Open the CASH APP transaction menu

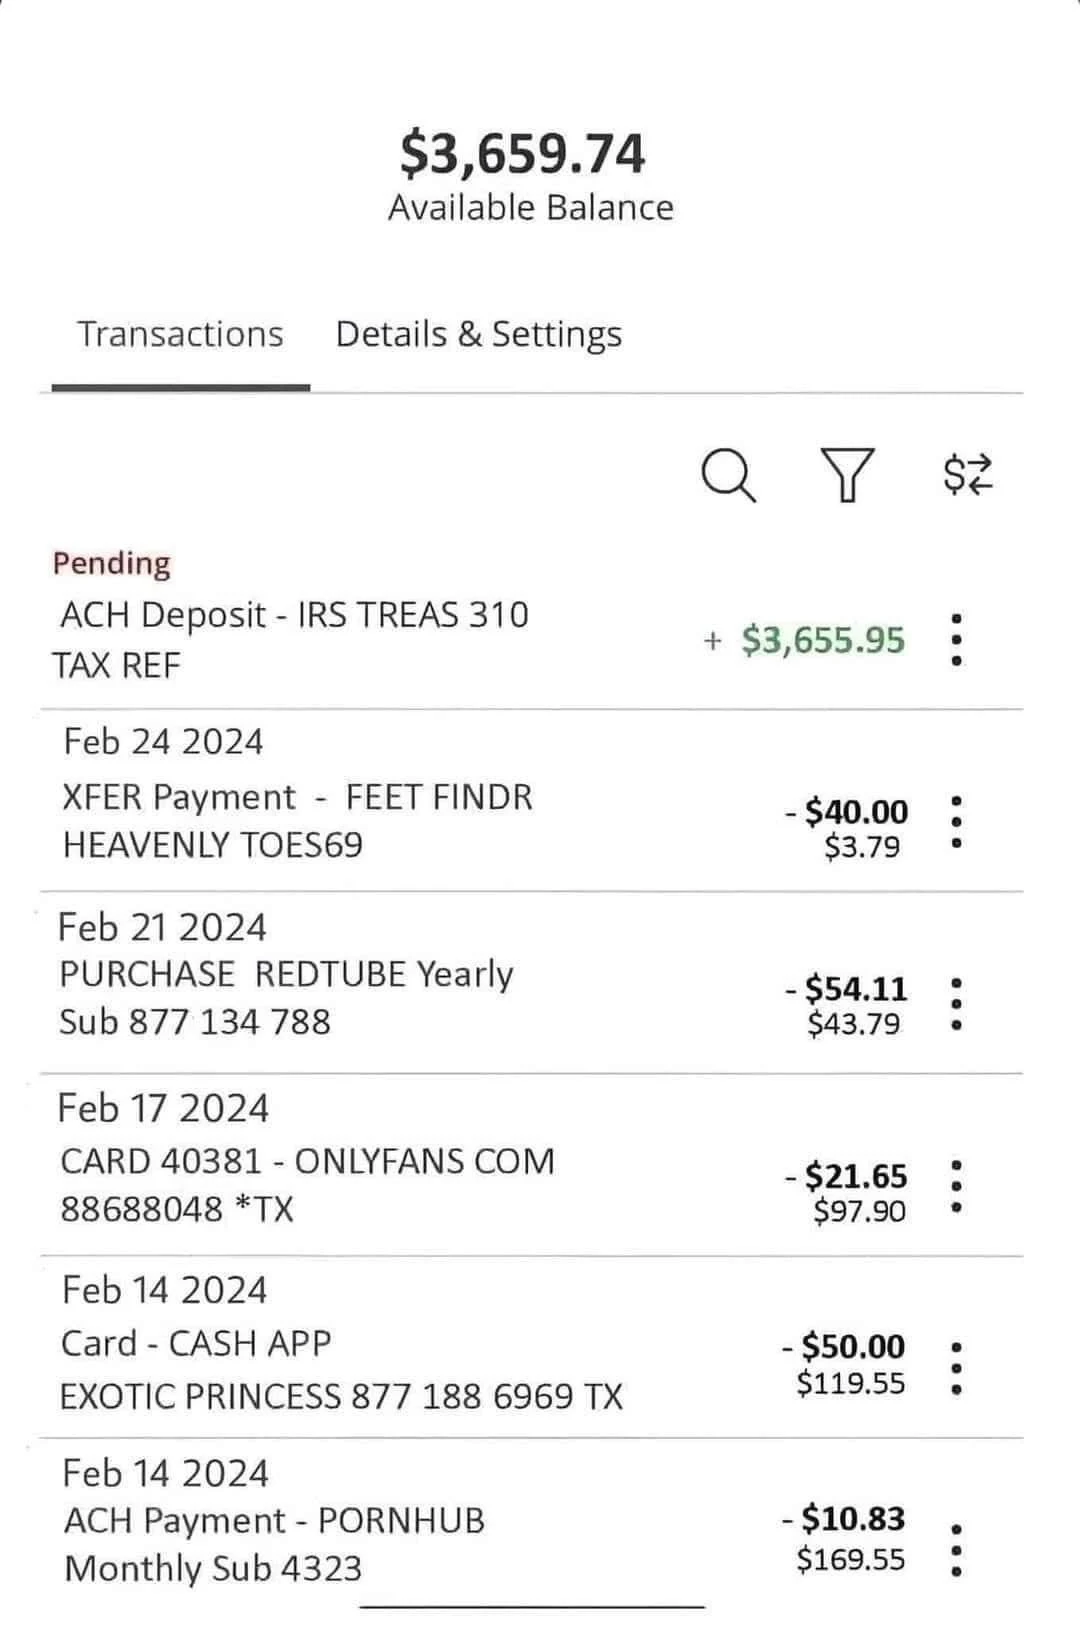(x=957, y=1365)
